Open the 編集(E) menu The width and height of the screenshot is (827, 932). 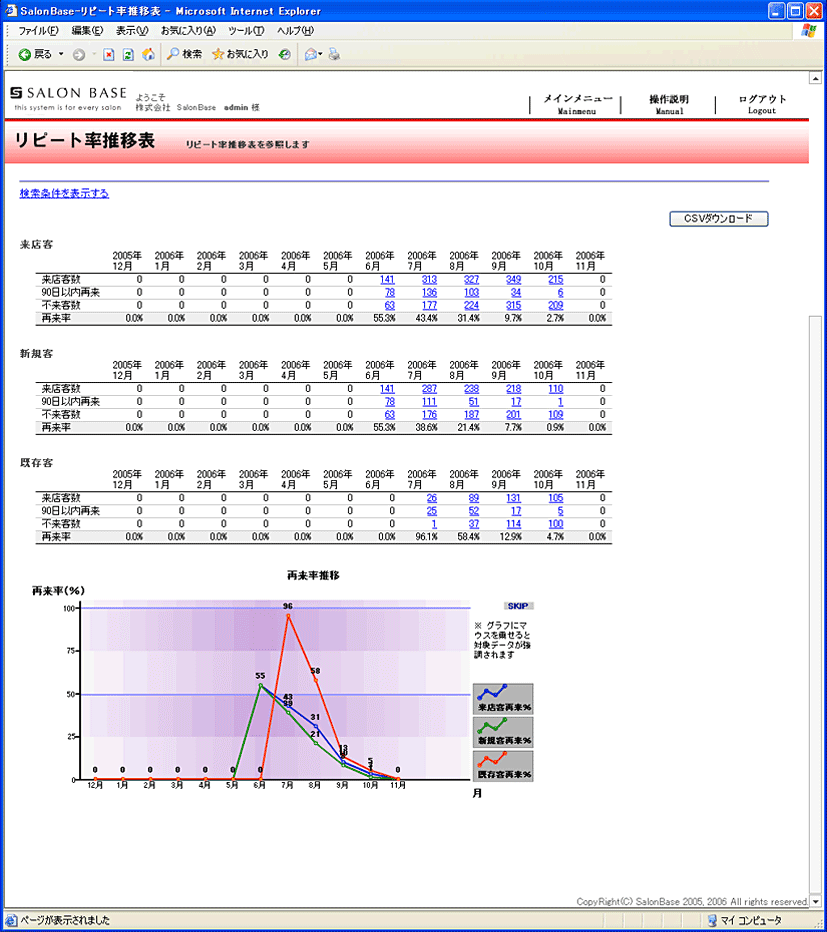click(87, 30)
